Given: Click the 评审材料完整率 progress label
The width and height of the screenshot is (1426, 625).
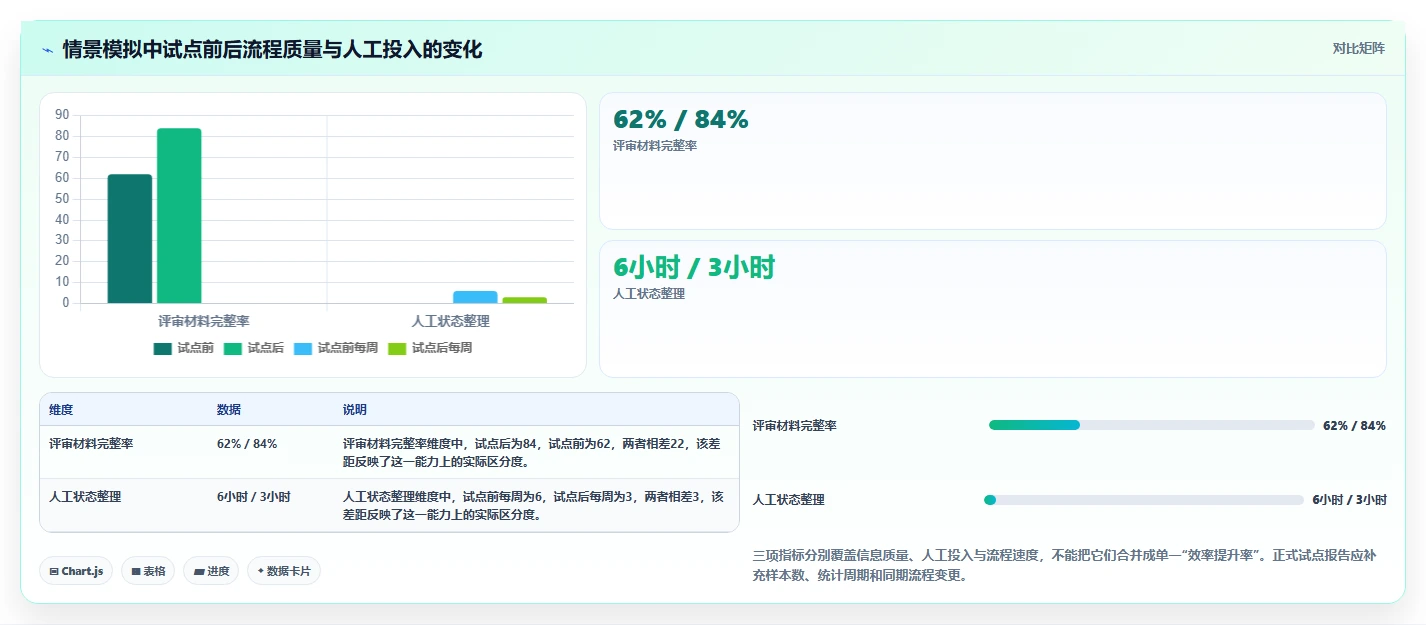Looking at the screenshot, I should [795, 426].
